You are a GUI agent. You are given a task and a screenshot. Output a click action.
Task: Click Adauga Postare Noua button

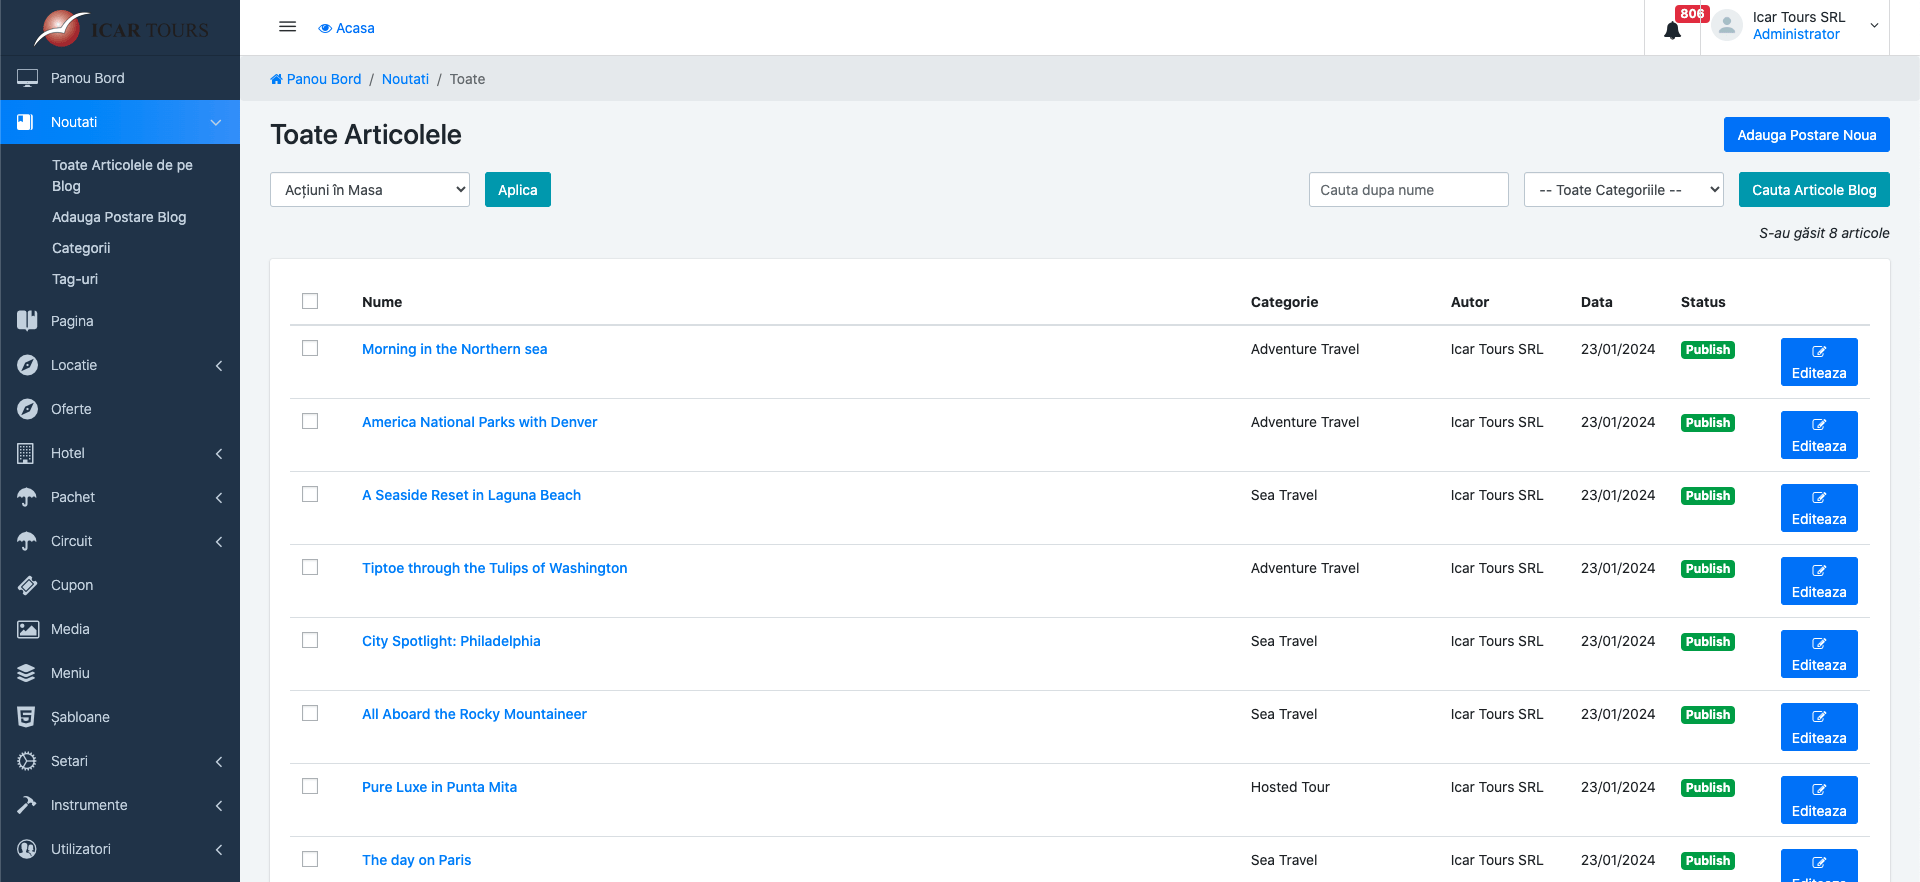point(1807,135)
